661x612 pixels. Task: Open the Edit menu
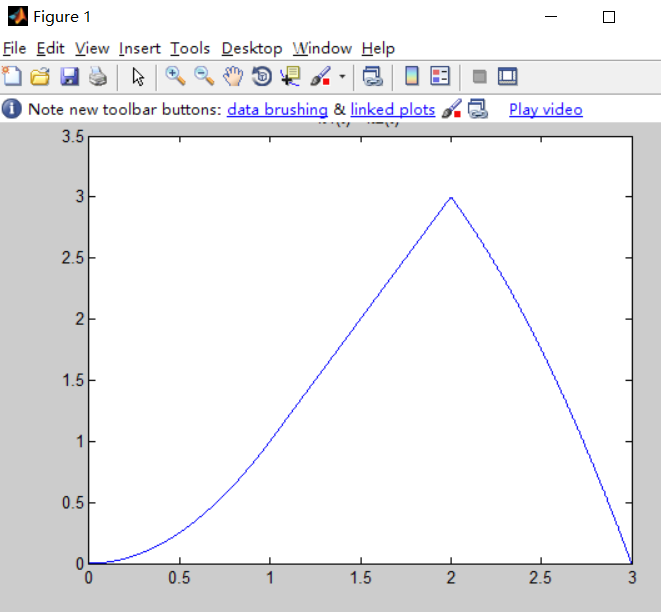(x=50, y=48)
